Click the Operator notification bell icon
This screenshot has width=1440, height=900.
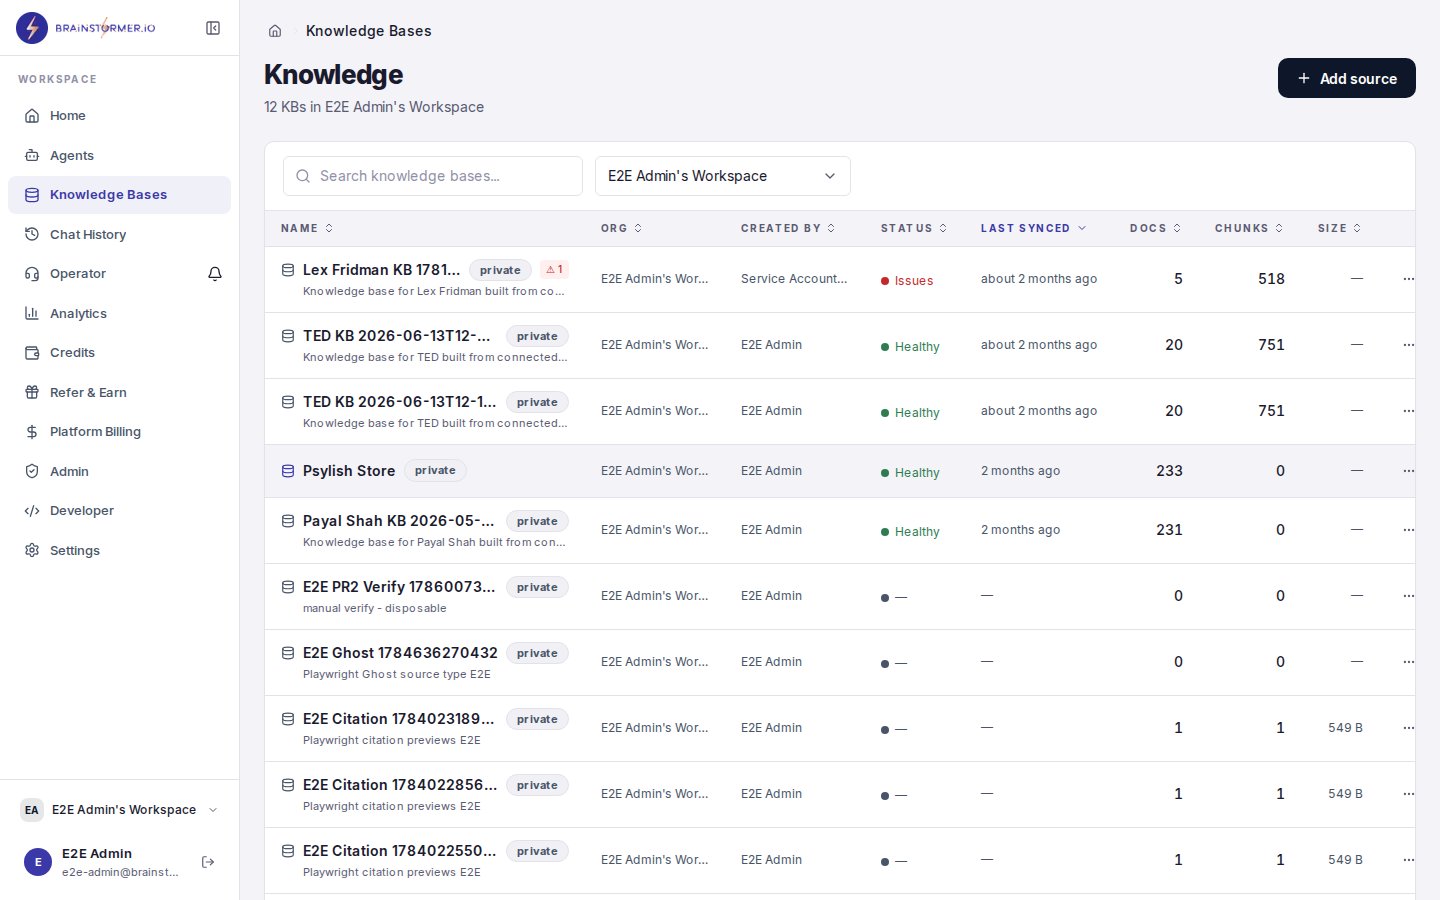point(215,274)
